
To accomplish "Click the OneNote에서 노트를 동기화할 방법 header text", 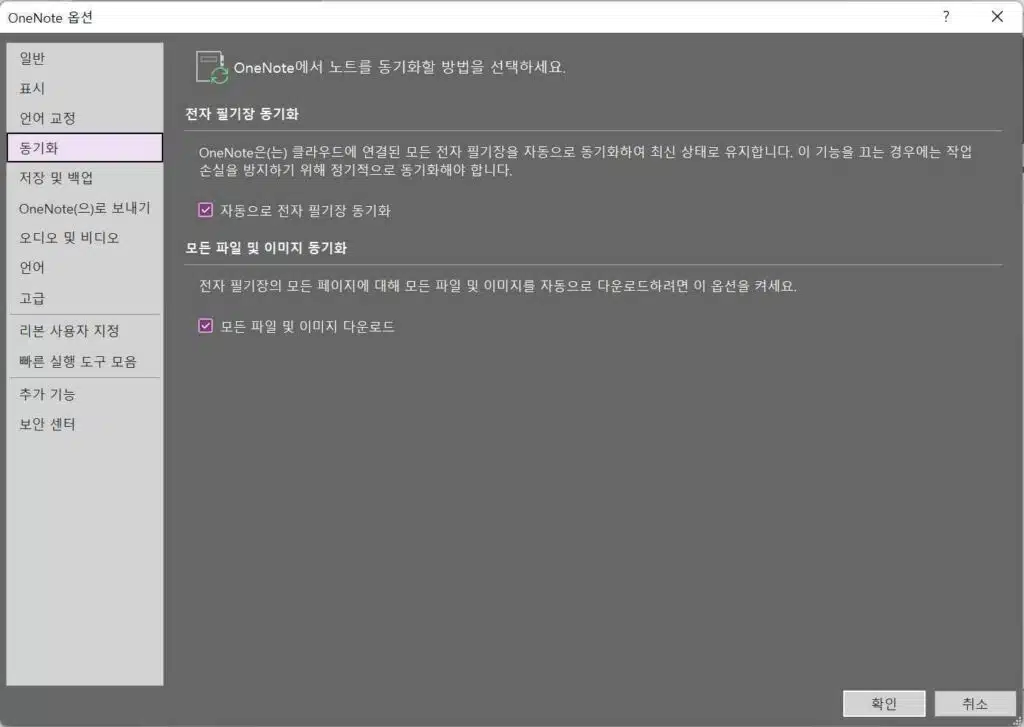I will coord(400,67).
